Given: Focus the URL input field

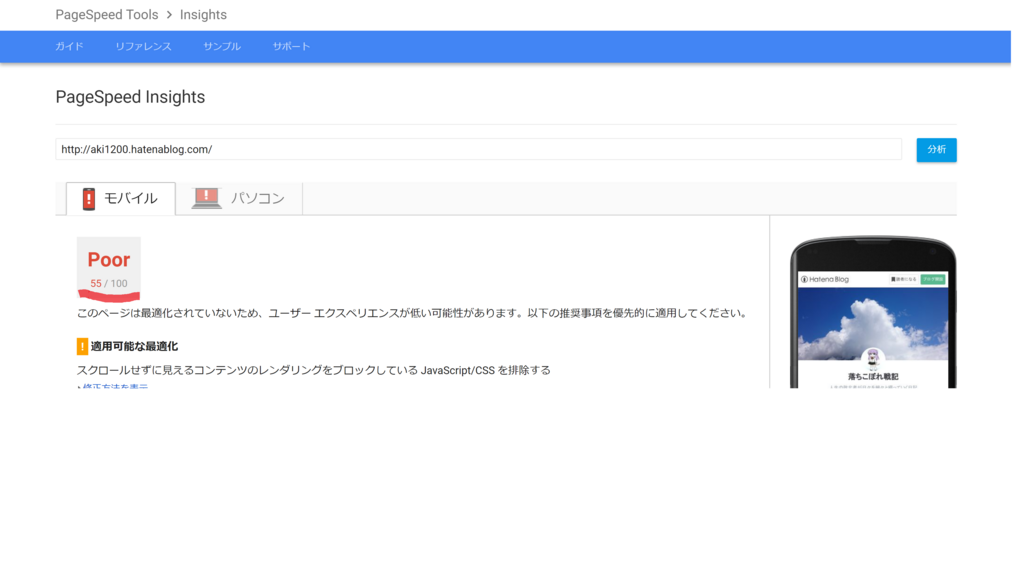Looking at the screenshot, I should (478, 150).
